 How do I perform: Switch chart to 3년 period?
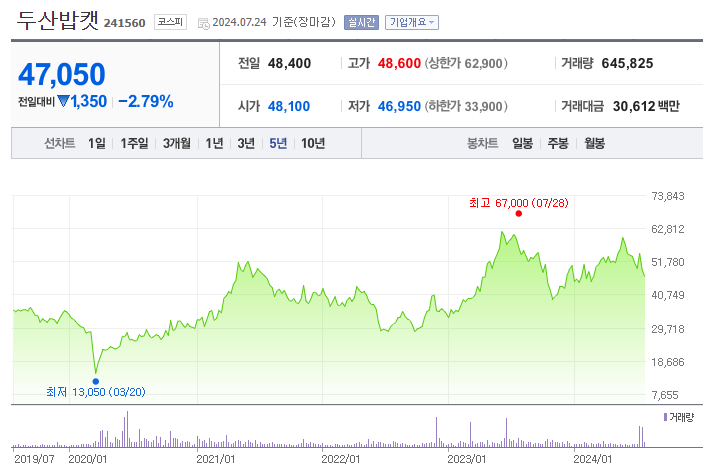pos(246,143)
